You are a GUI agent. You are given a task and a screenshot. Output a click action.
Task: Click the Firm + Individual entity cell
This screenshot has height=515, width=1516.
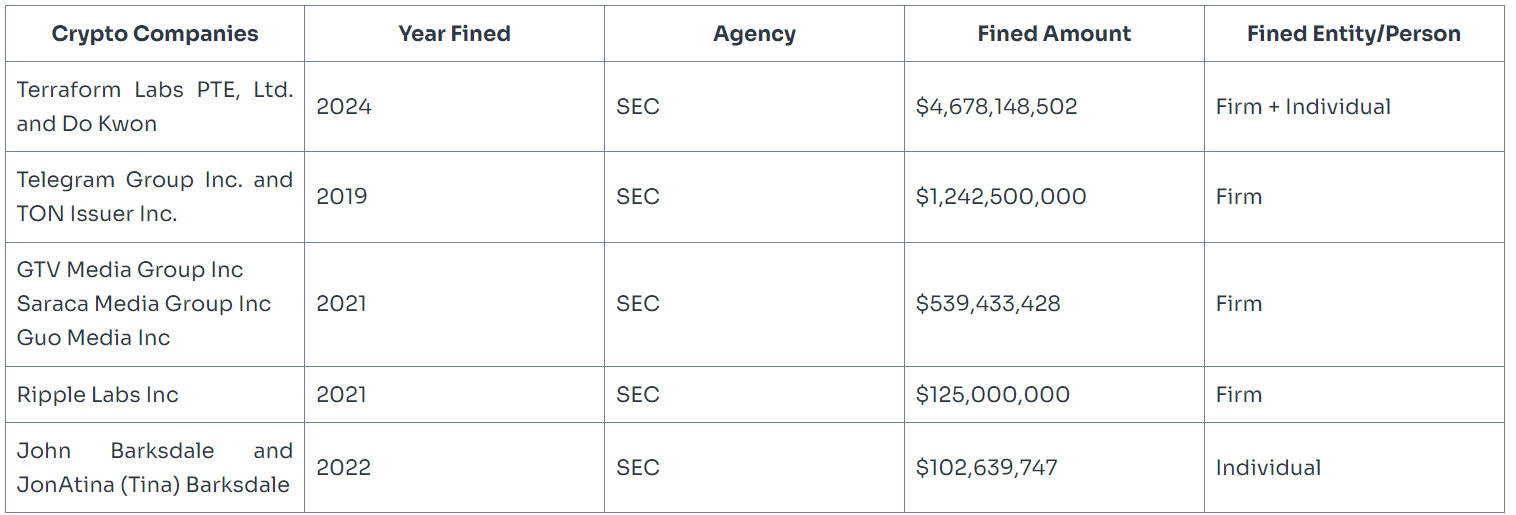pos(1303,107)
